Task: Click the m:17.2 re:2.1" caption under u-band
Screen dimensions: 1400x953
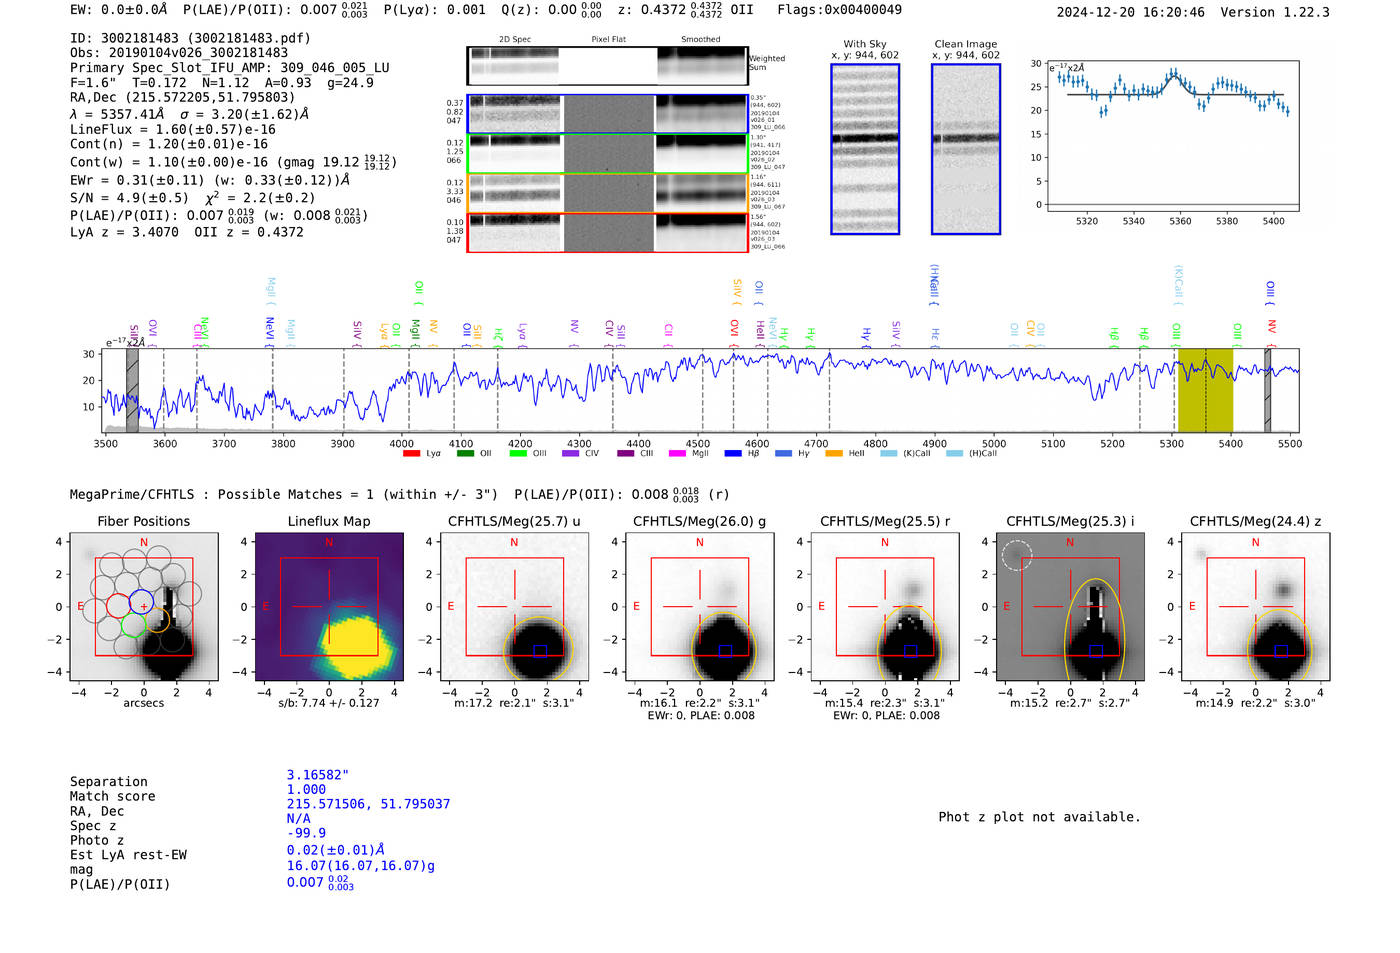Action: pos(514,703)
